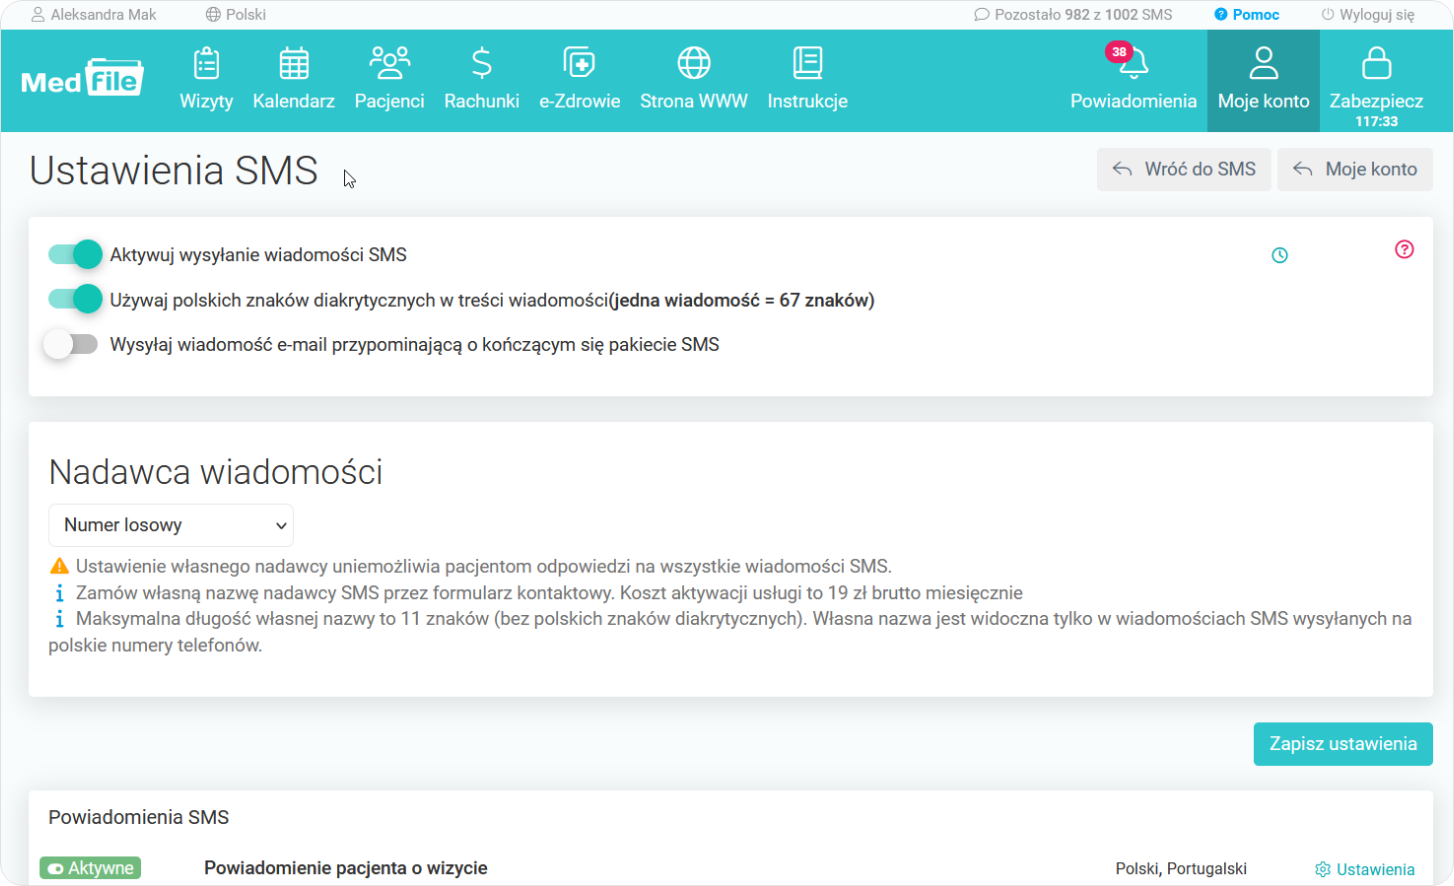Open the Moje konto tab in navbar
The image size is (1454, 886).
[x=1263, y=80]
